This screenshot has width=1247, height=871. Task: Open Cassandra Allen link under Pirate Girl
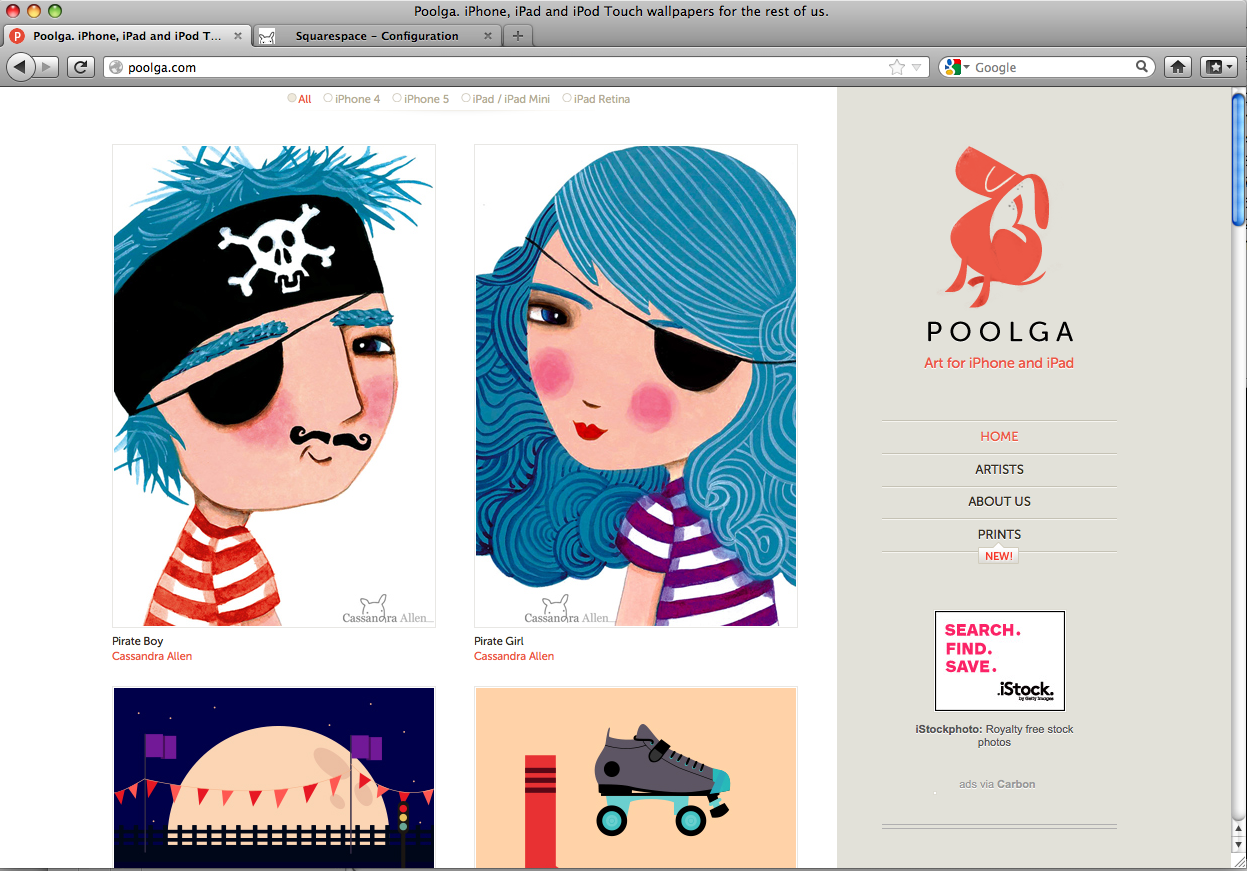(514, 656)
